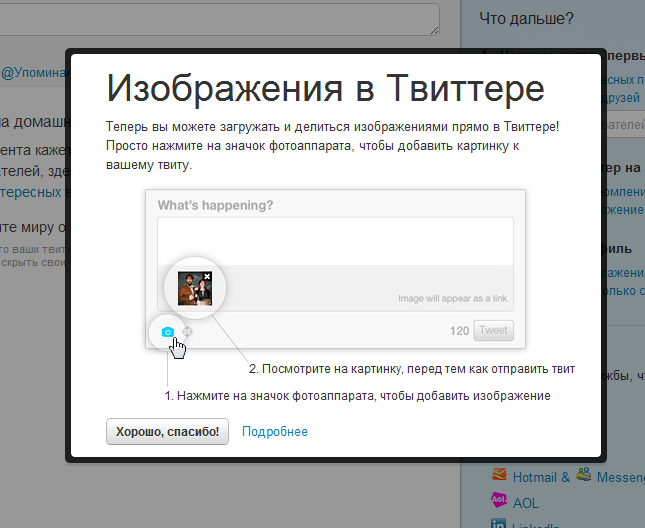Click the AOL logo icon
This screenshot has height=528, width=645.
click(499, 500)
